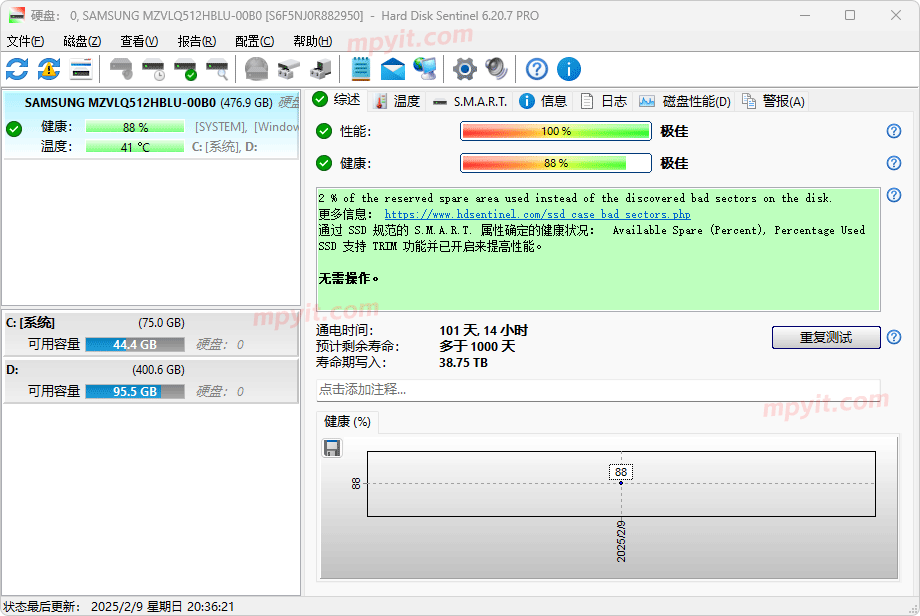
Task: Click the 点击添加注释 comment field
Action: pos(598,390)
